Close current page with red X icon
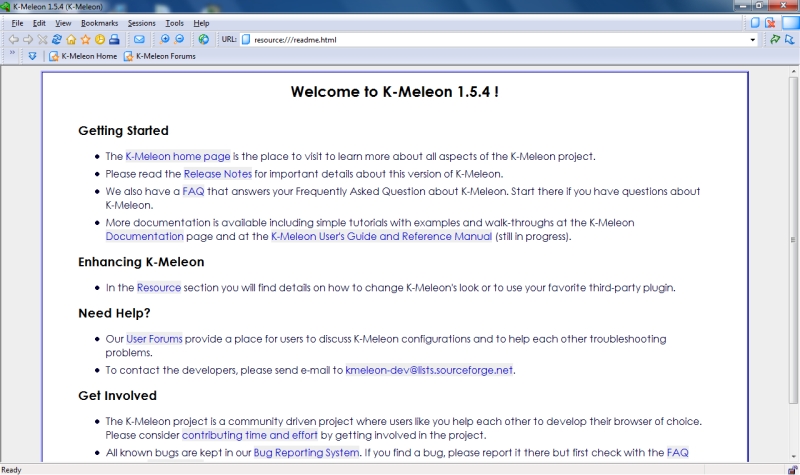This screenshot has width=800, height=475. [x=770, y=22]
